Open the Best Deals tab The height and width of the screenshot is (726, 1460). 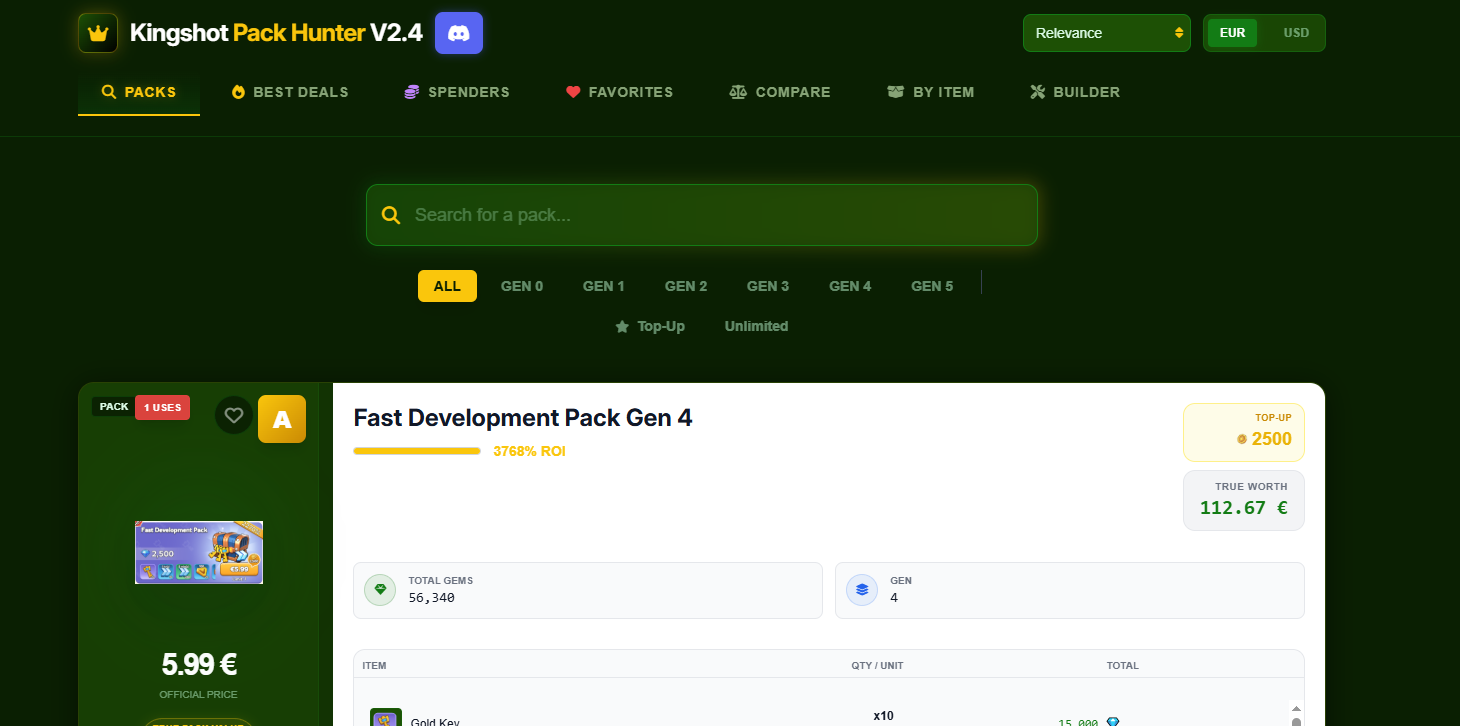click(x=290, y=92)
